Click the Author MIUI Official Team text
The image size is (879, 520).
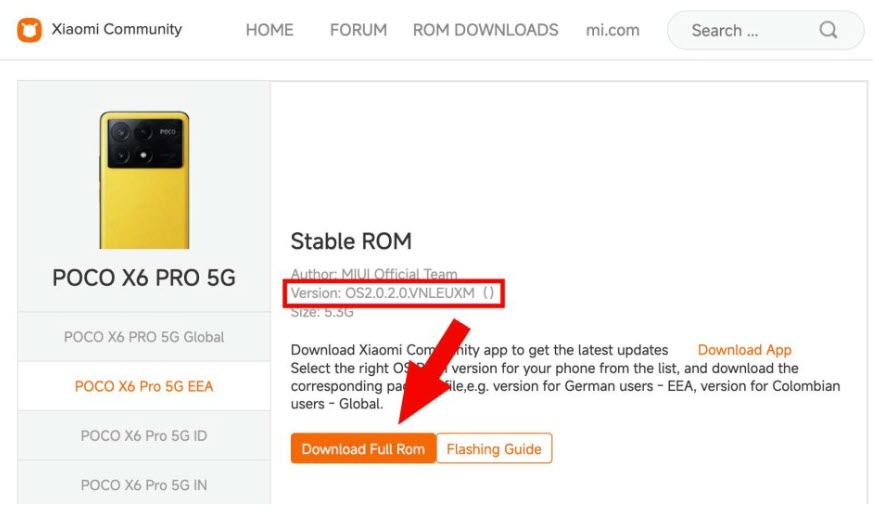(374, 274)
